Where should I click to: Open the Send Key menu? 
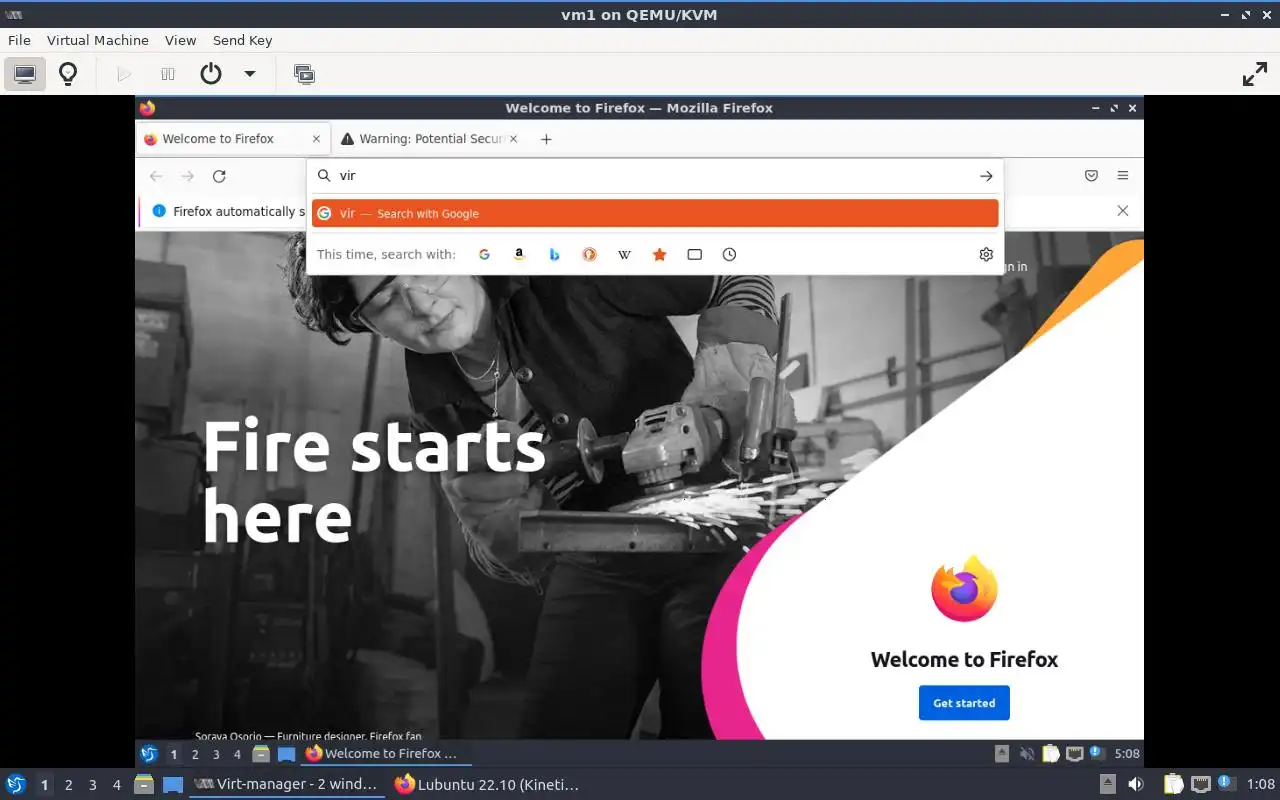point(243,40)
